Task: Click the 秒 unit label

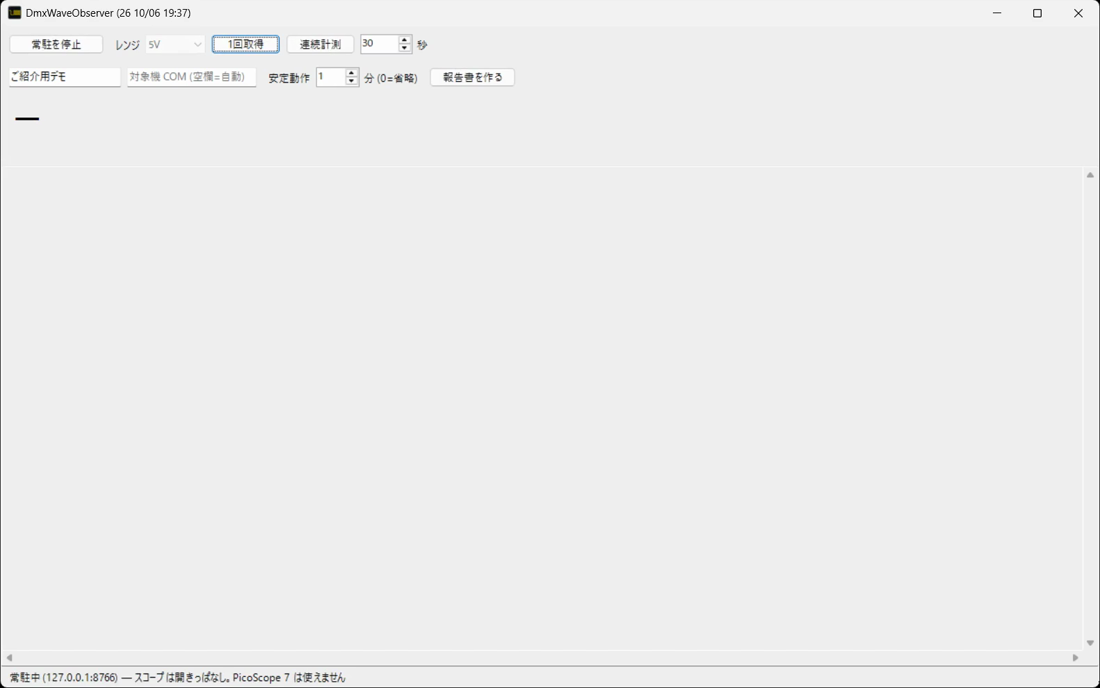Action: (x=422, y=45)
